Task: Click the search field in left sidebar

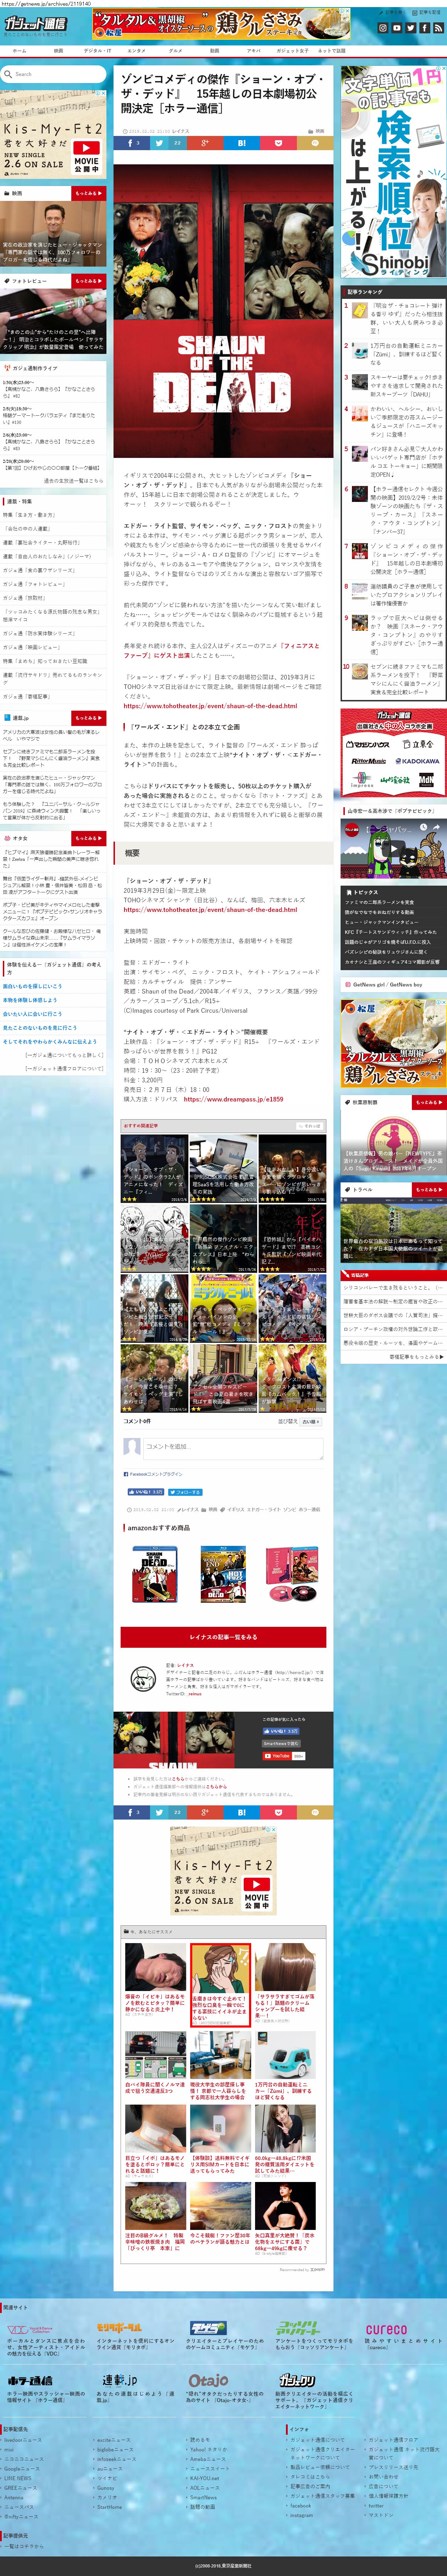Action: (55, 74)
